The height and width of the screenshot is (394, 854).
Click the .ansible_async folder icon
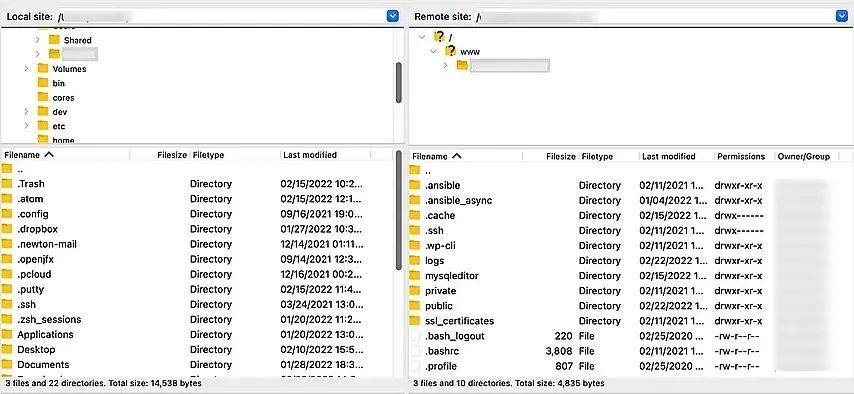pyautogui.click(x=415, y=201)
